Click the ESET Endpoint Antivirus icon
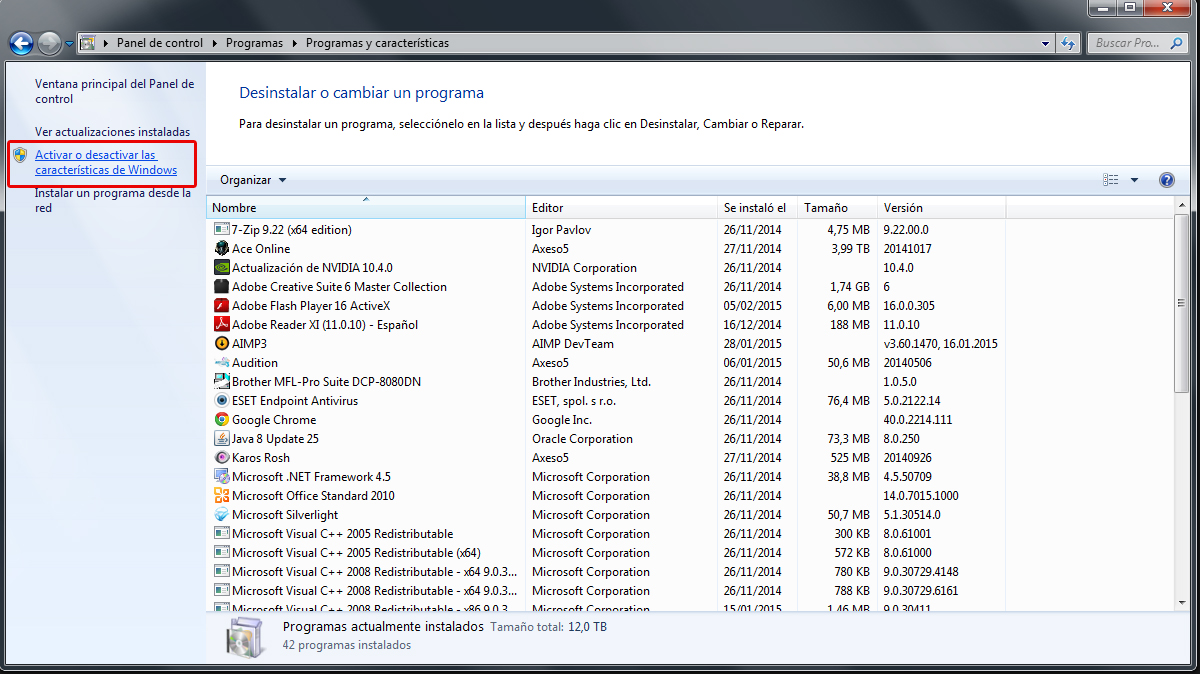 pos(222,401)
